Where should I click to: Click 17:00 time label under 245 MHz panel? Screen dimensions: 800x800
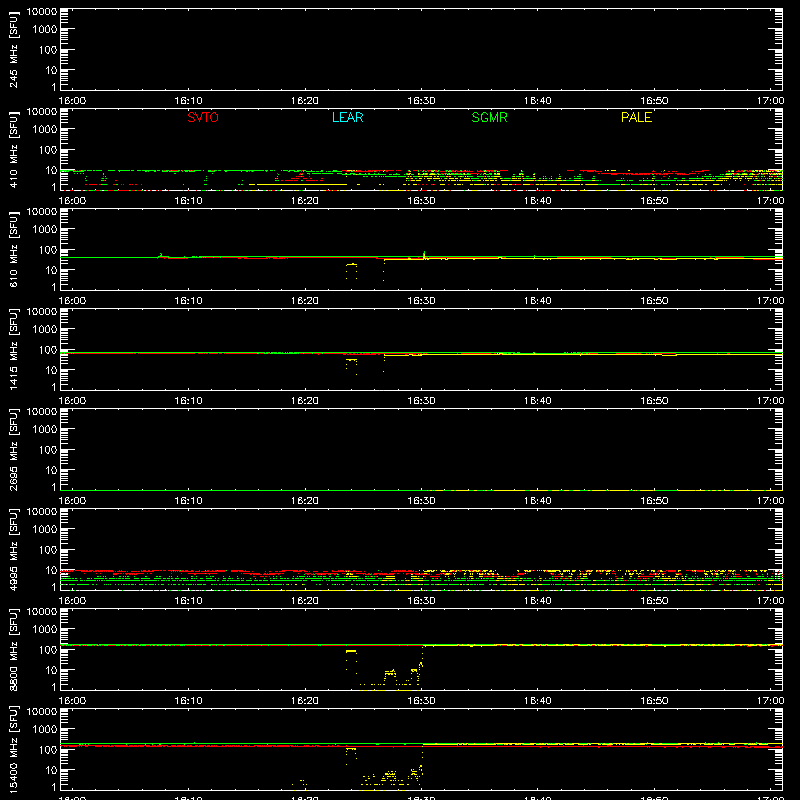tap(770, 101)
